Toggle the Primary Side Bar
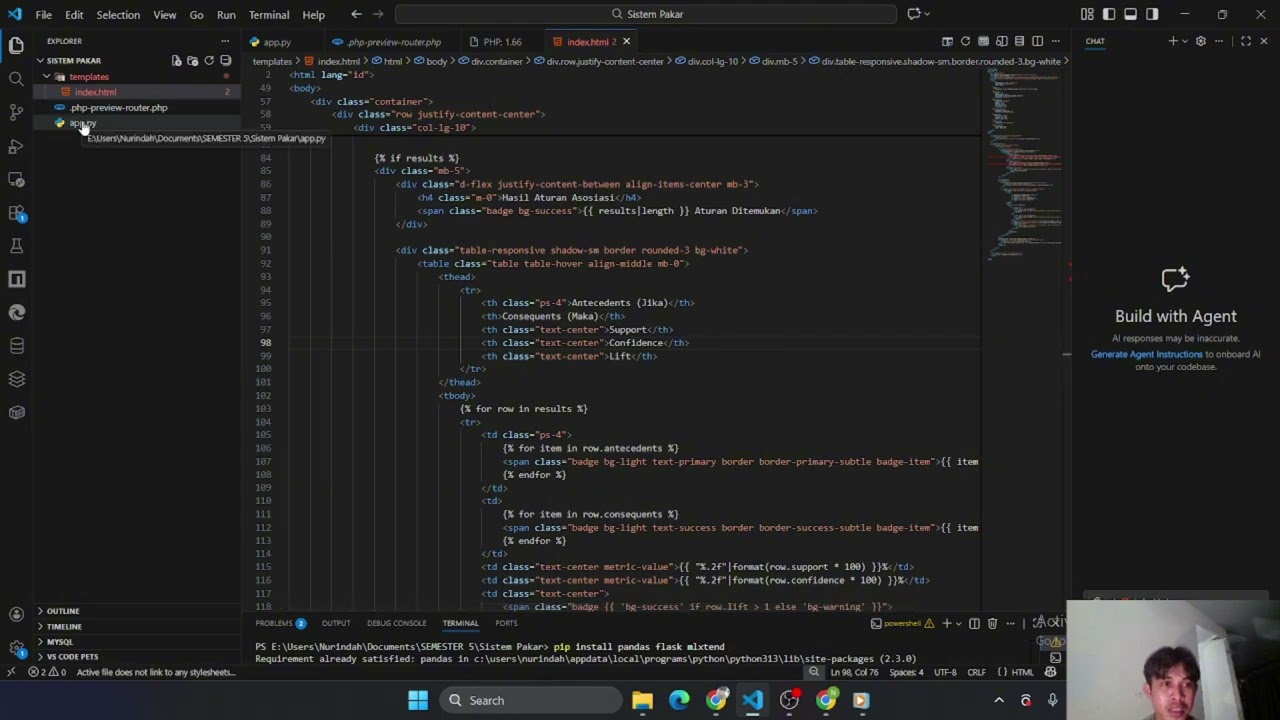Image resolution: width=1280 pixels, height=720 pixels. [x=1109, y=14]
